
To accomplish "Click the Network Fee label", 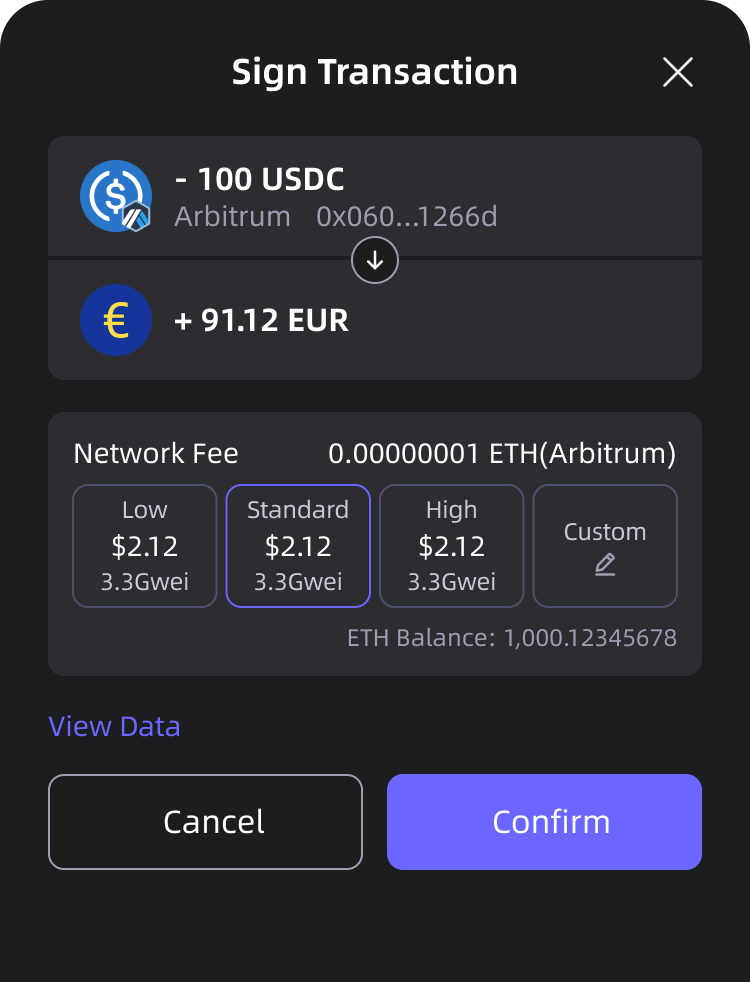I will point(156,454).
